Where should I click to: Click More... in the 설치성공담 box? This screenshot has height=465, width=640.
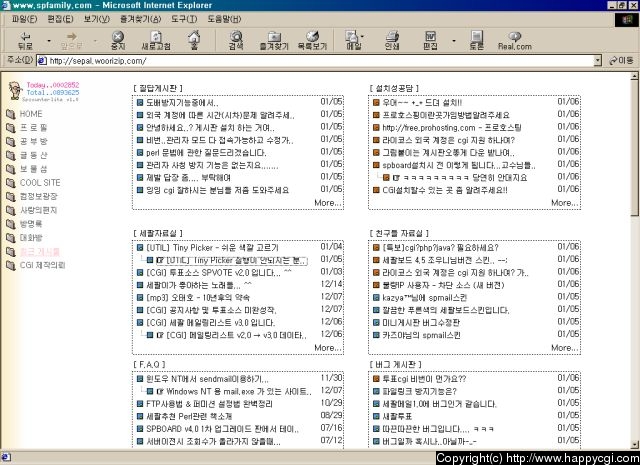click(x=564, y=203)
